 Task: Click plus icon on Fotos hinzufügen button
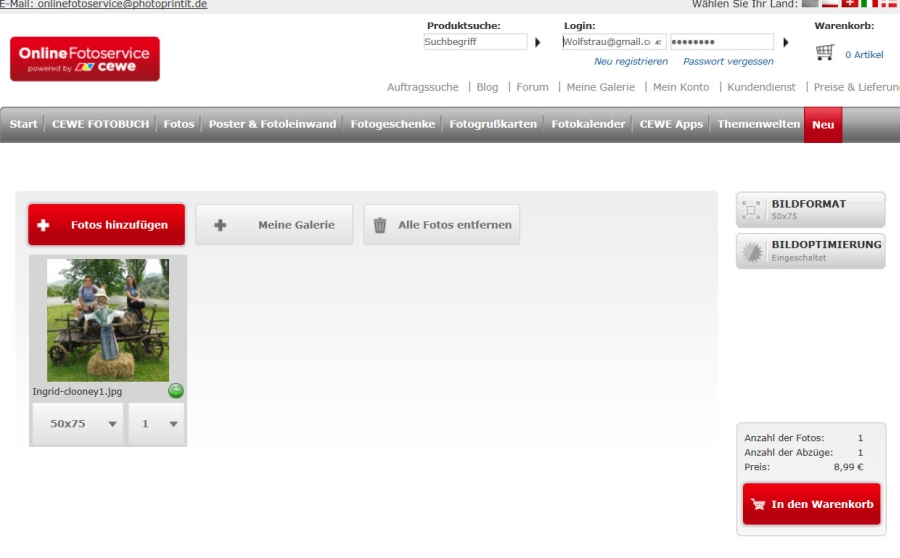(43, 225)
